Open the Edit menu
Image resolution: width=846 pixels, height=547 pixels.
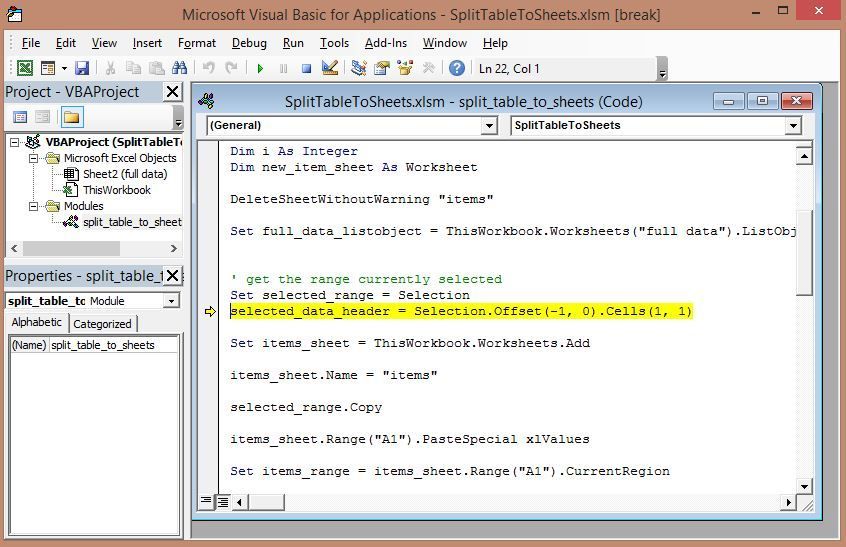(x=66, y=43)
